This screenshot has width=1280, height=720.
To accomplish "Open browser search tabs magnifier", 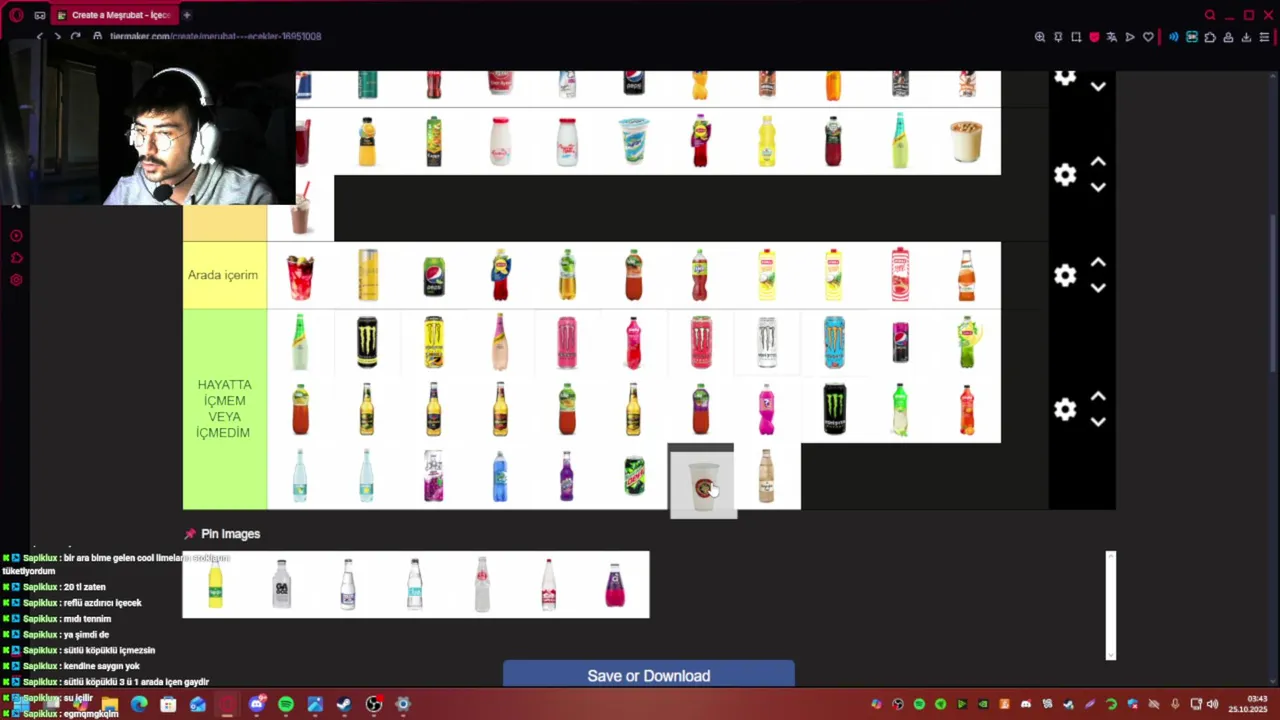I will tap(1210, 15).
